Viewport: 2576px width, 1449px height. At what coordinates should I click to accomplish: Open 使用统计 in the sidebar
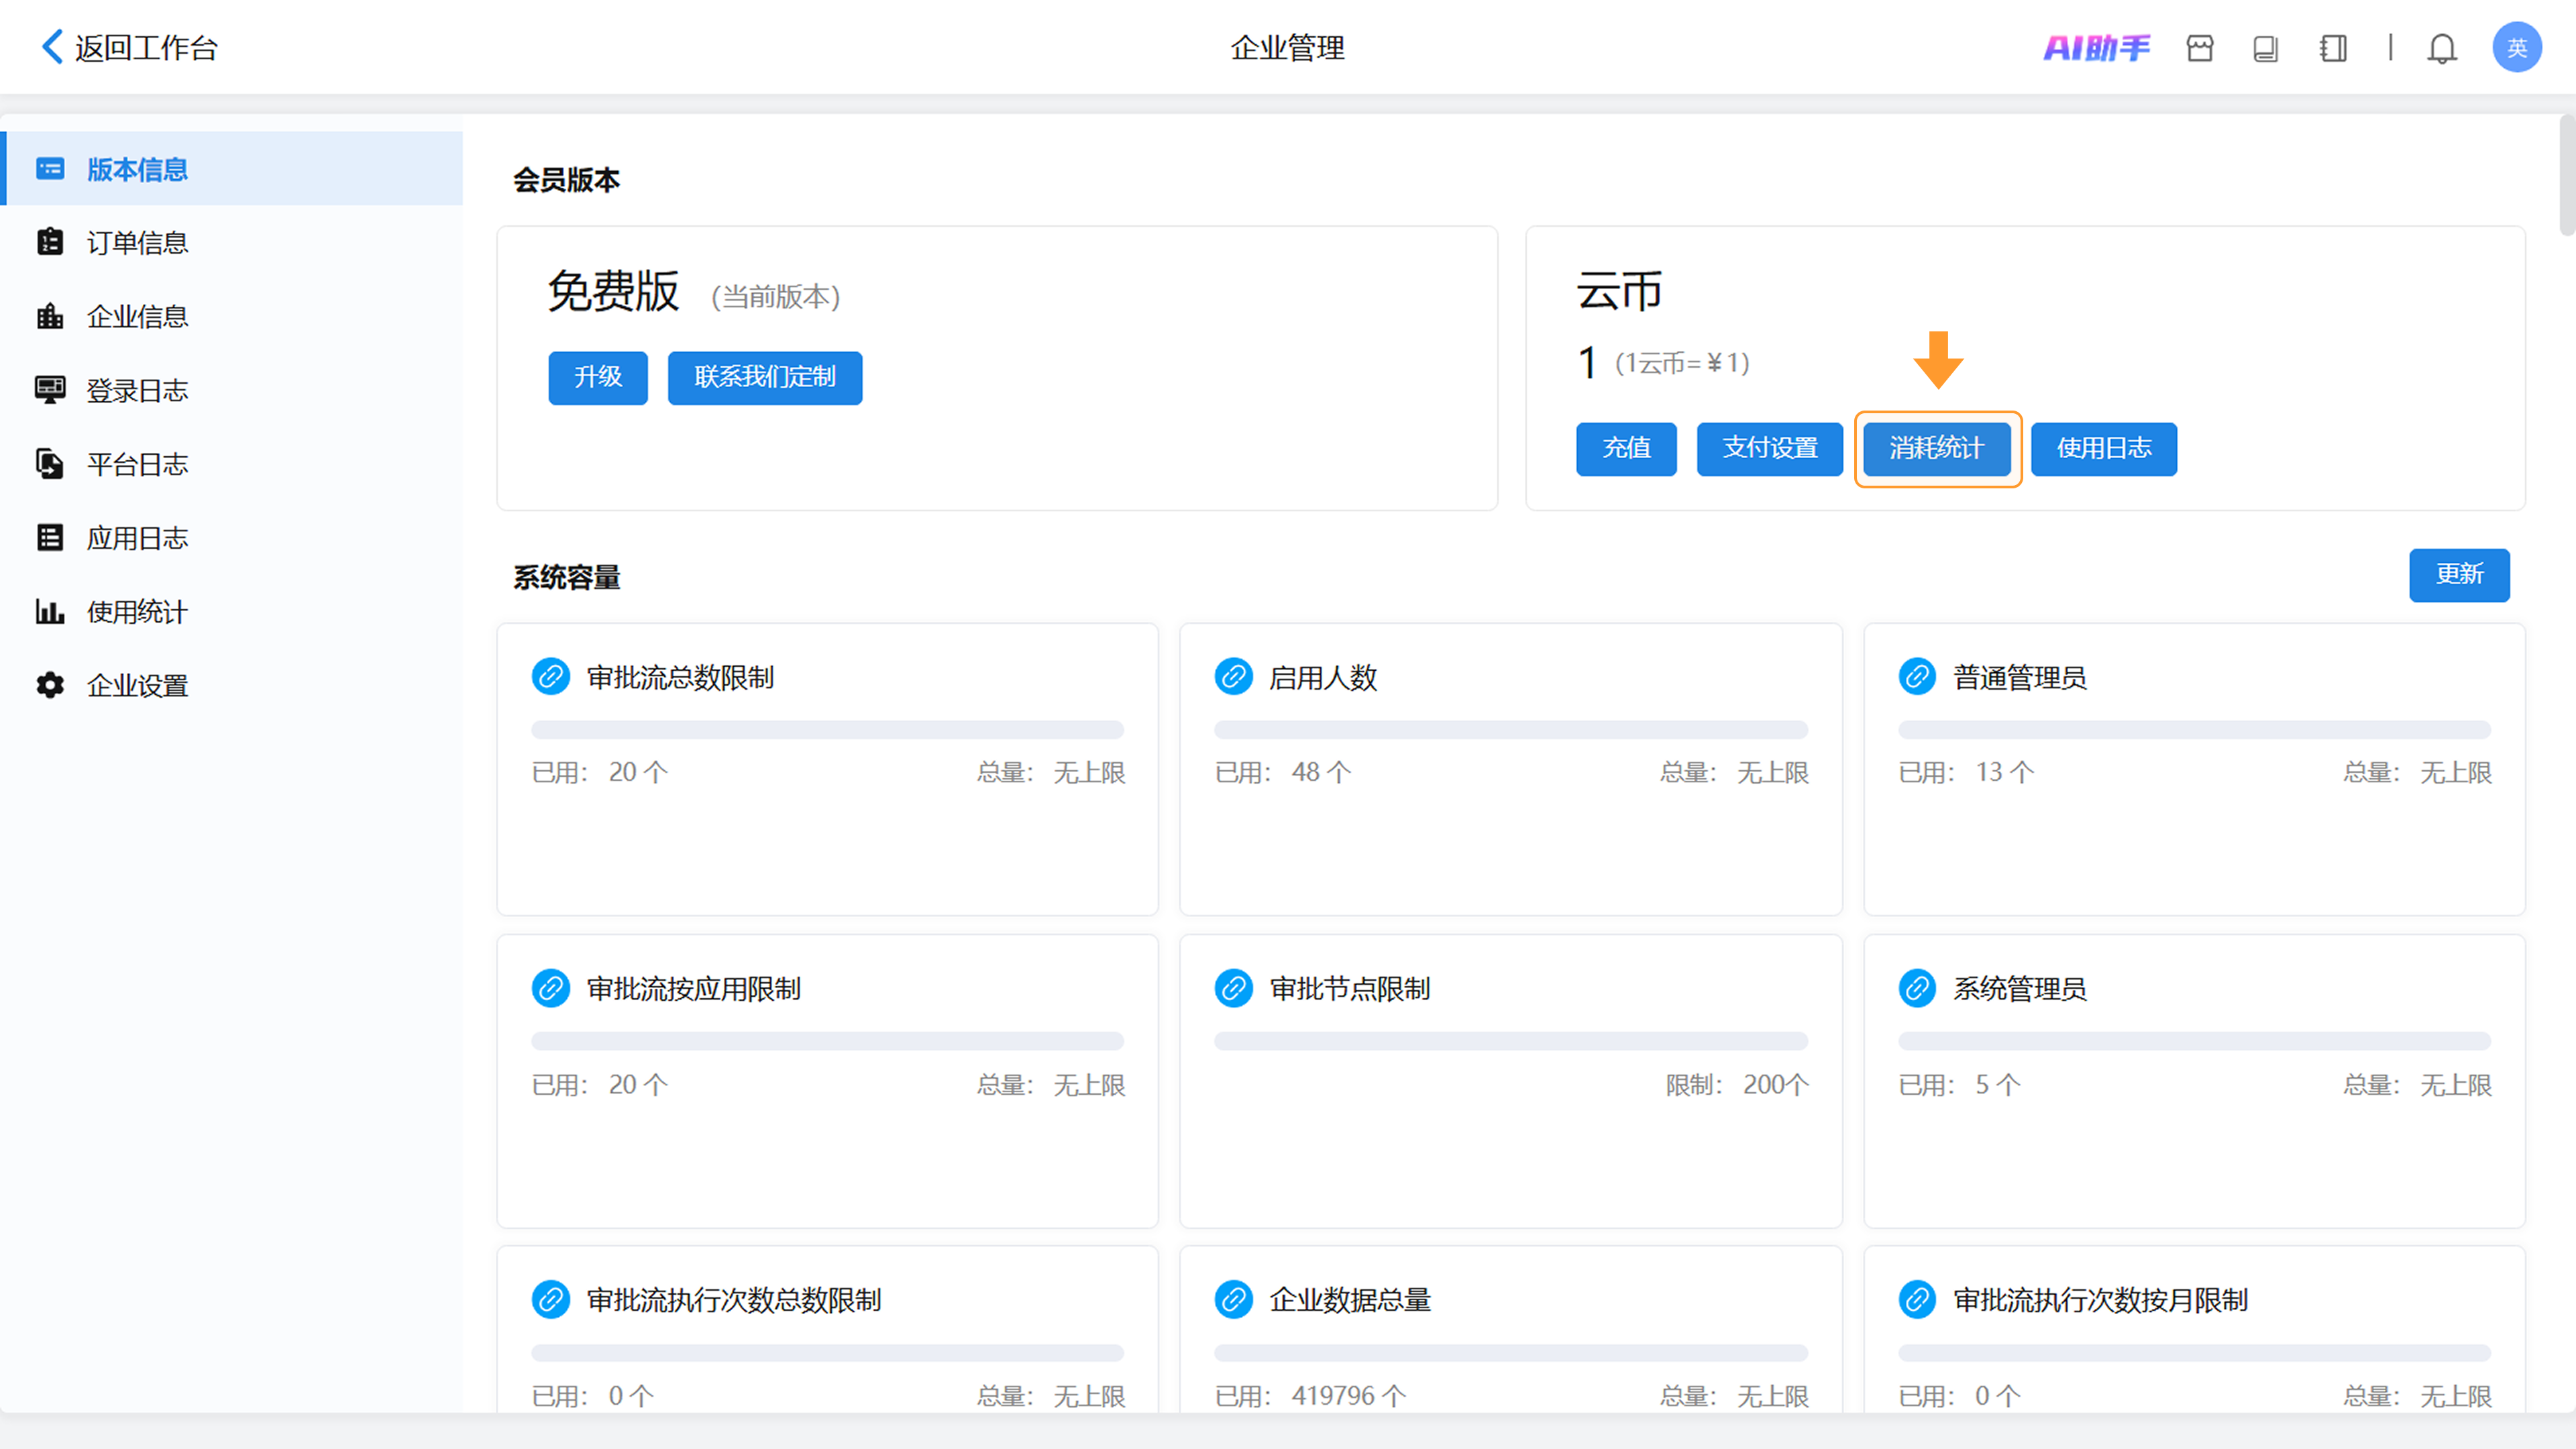coord(232,611)
